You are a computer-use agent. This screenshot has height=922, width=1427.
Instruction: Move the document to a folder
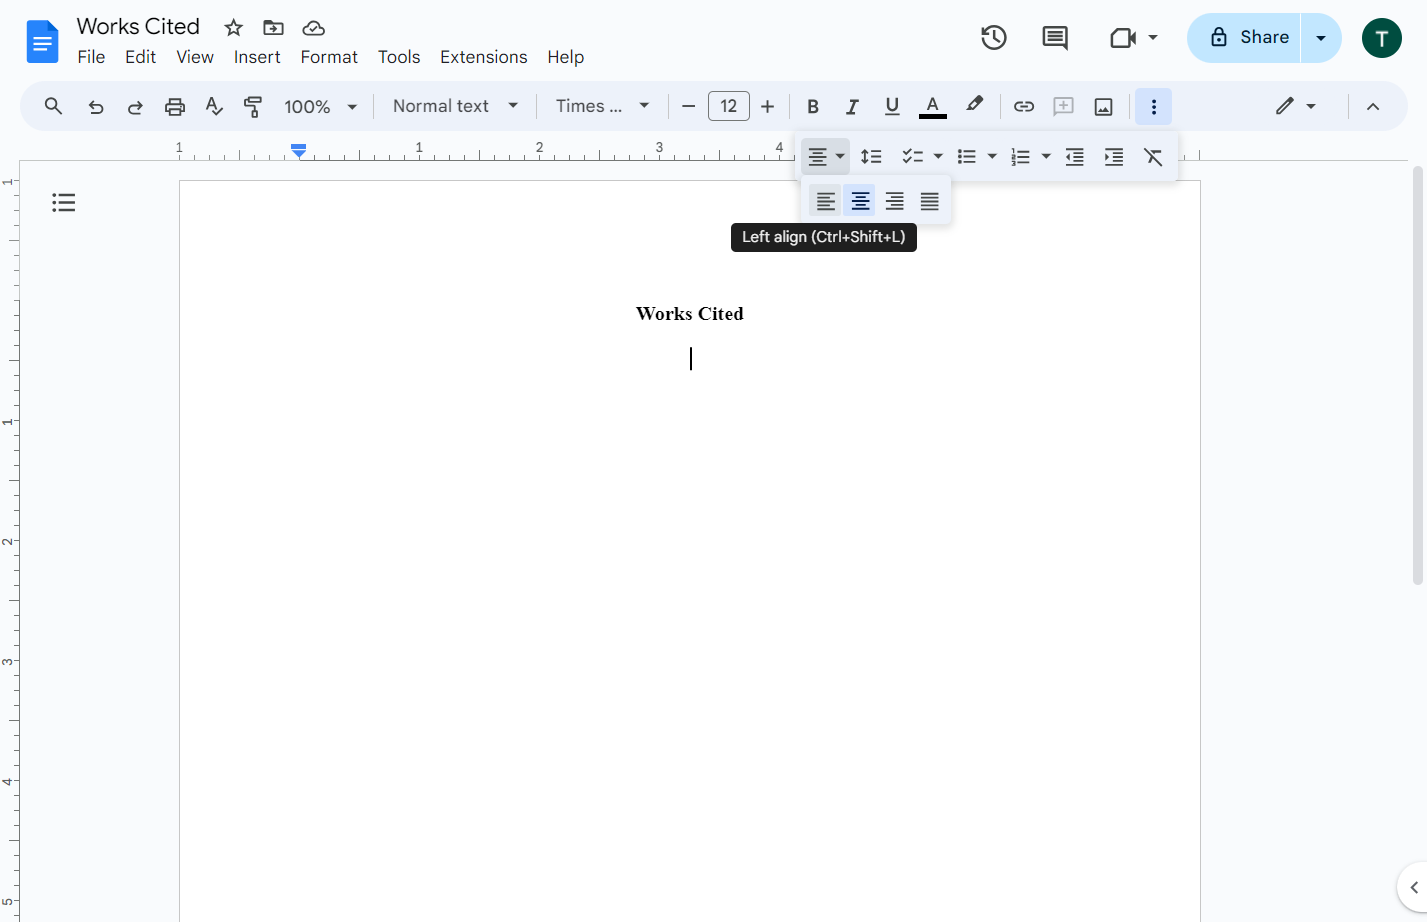[x=273, y=28]
